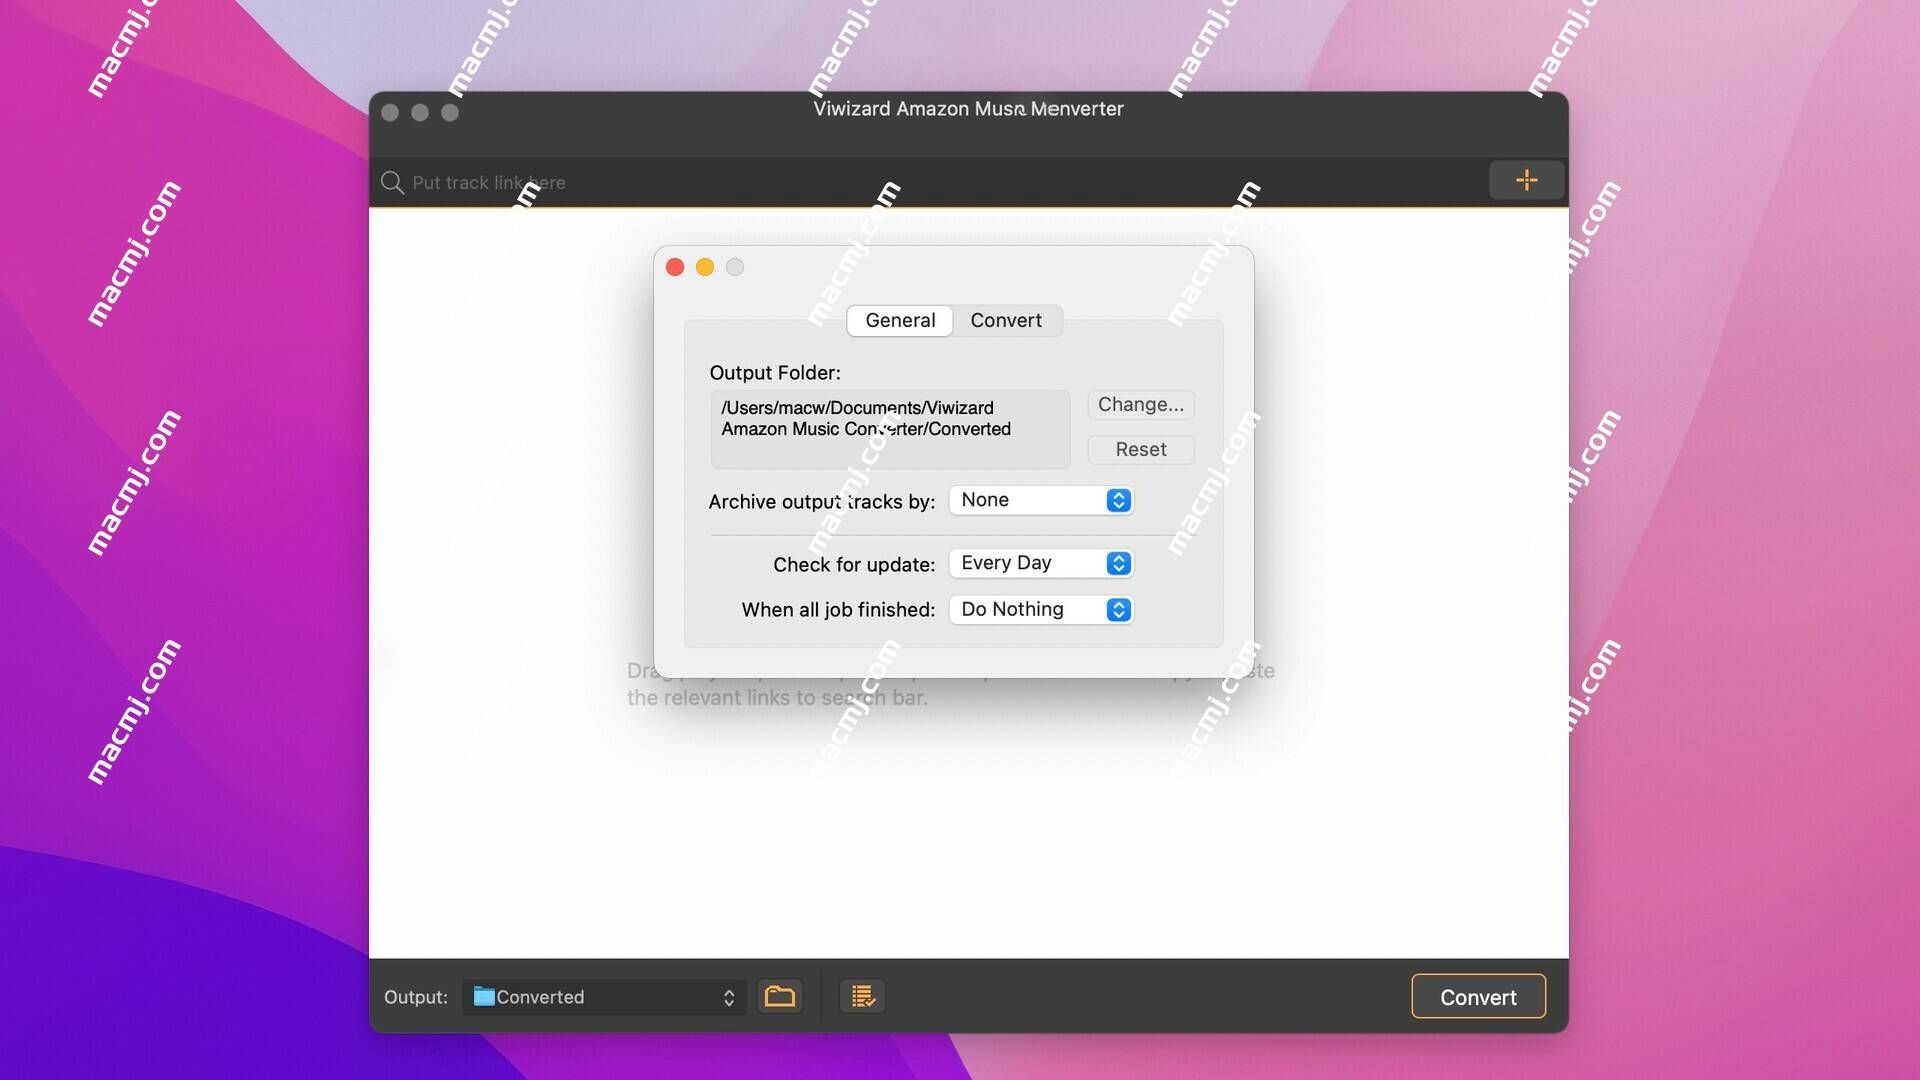Click the Put track link here field
The height and width of the screenshot is (1080, 1920).
(930, 182)
